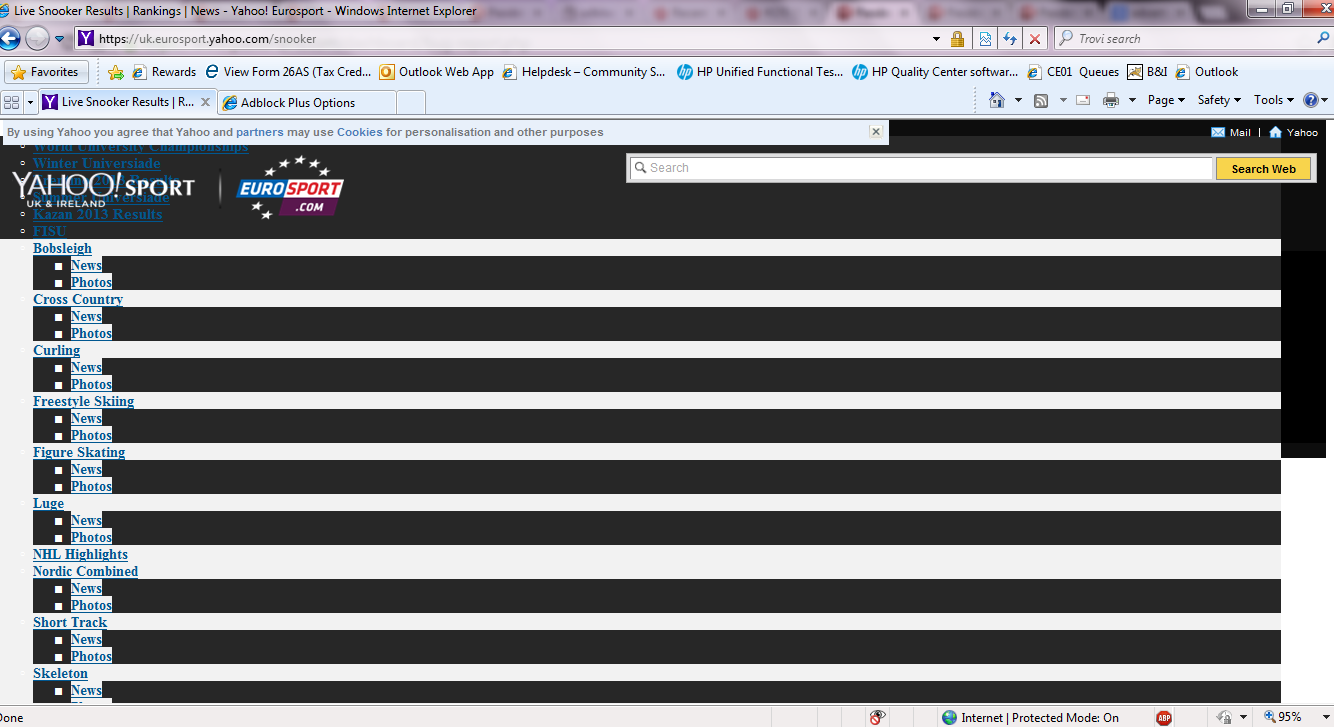Click the security padlock icon
This screenshot has height=727, width=1334.
click(957, 39)
